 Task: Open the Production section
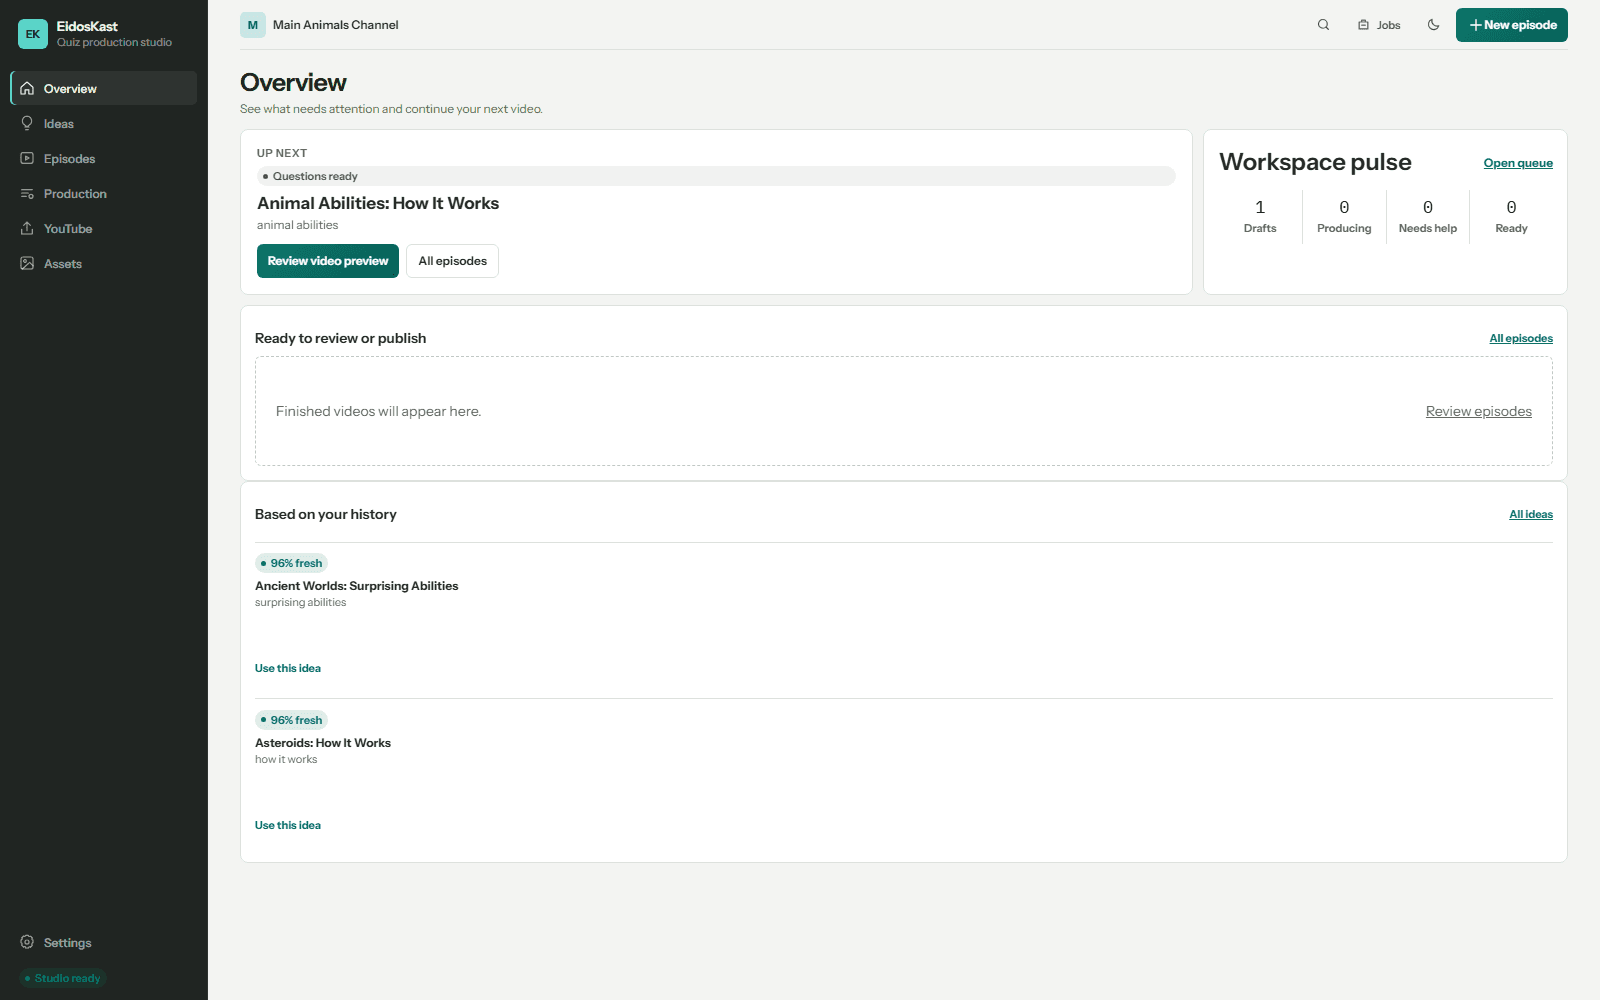click(x=104, y=193)
